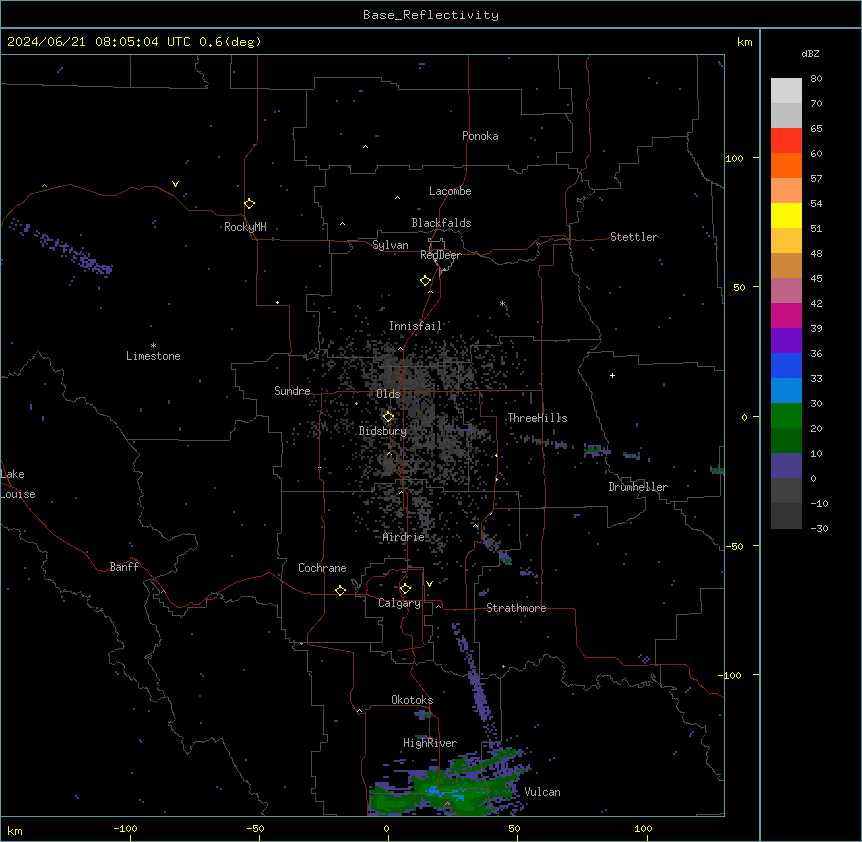The image size is (862, 842).
Task: Click the white 80 dBZ legend swatch
Action: tap(786, 91)
